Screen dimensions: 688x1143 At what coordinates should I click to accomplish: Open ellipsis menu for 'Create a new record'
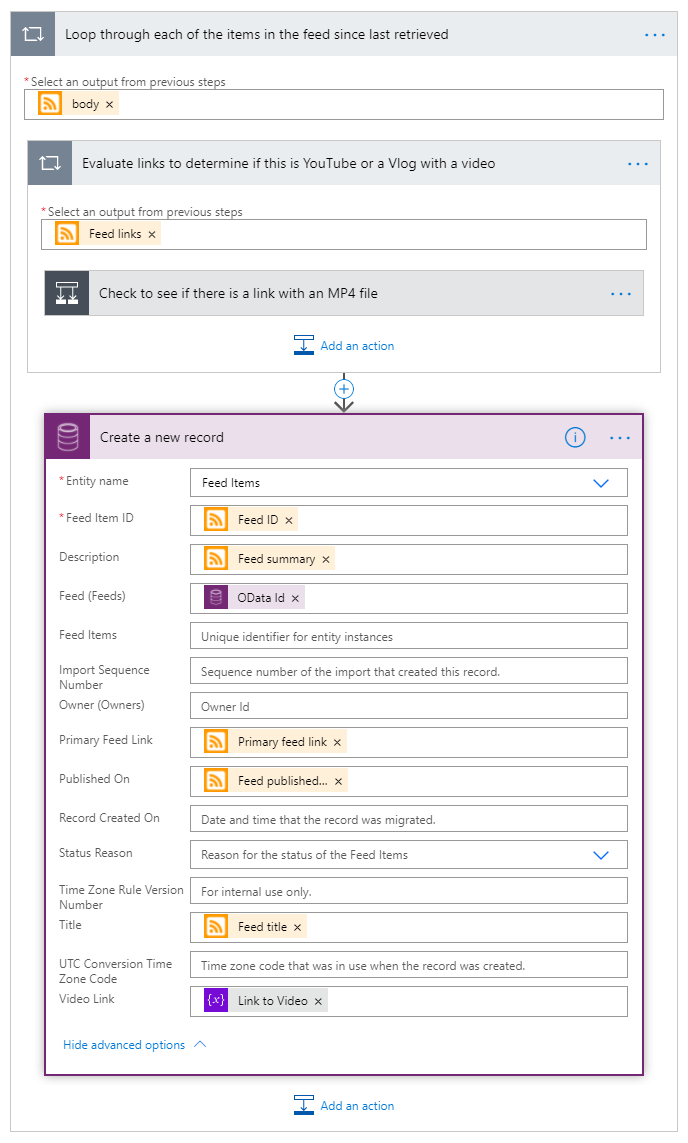click(619, 438)
